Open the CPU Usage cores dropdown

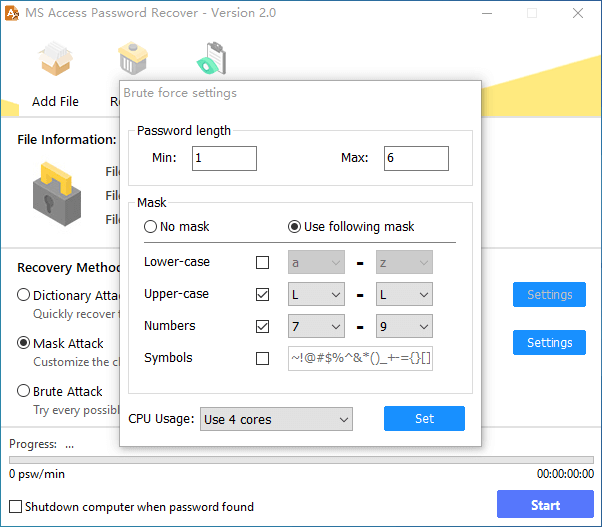[x=276, y=419]
